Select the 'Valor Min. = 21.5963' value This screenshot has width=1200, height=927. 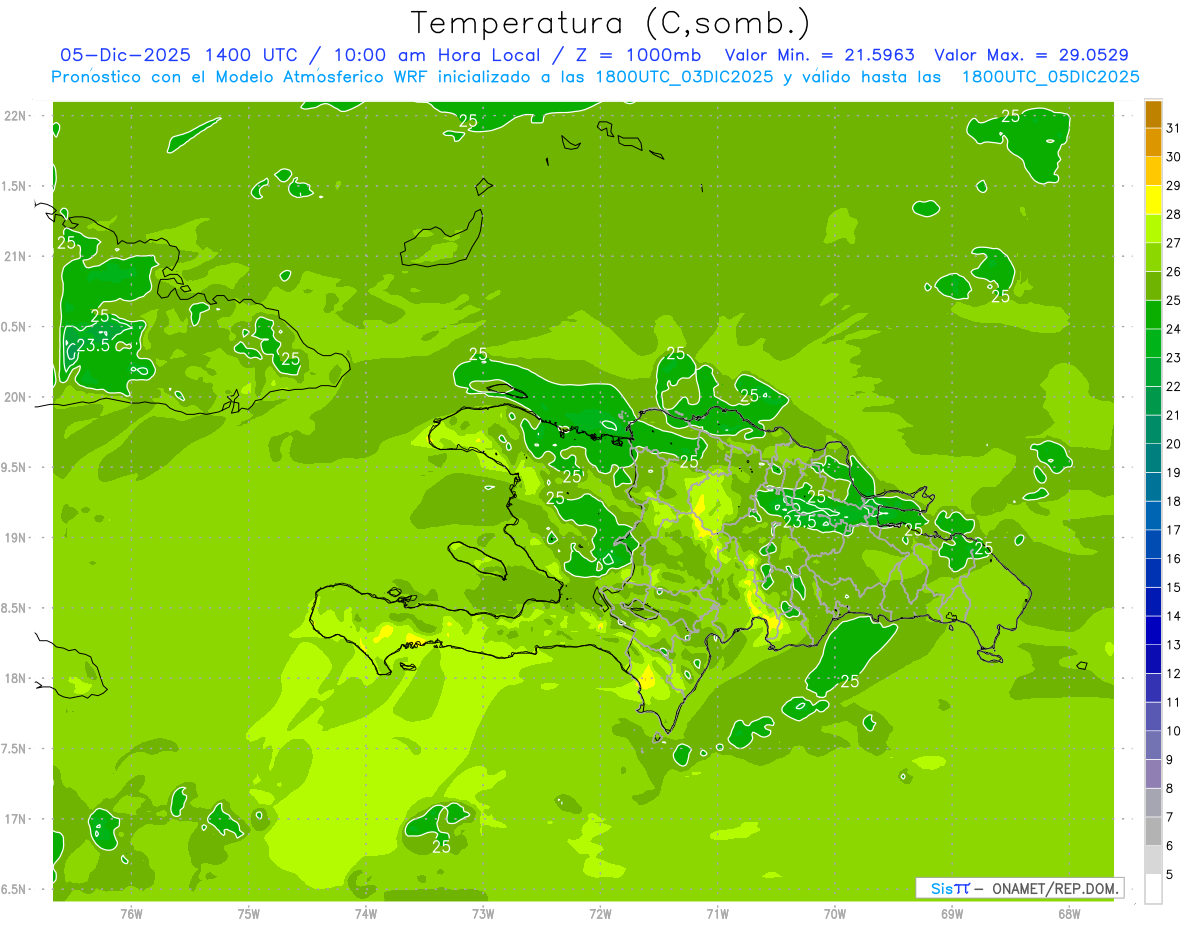pyautogui.click(x=821, y=55)
